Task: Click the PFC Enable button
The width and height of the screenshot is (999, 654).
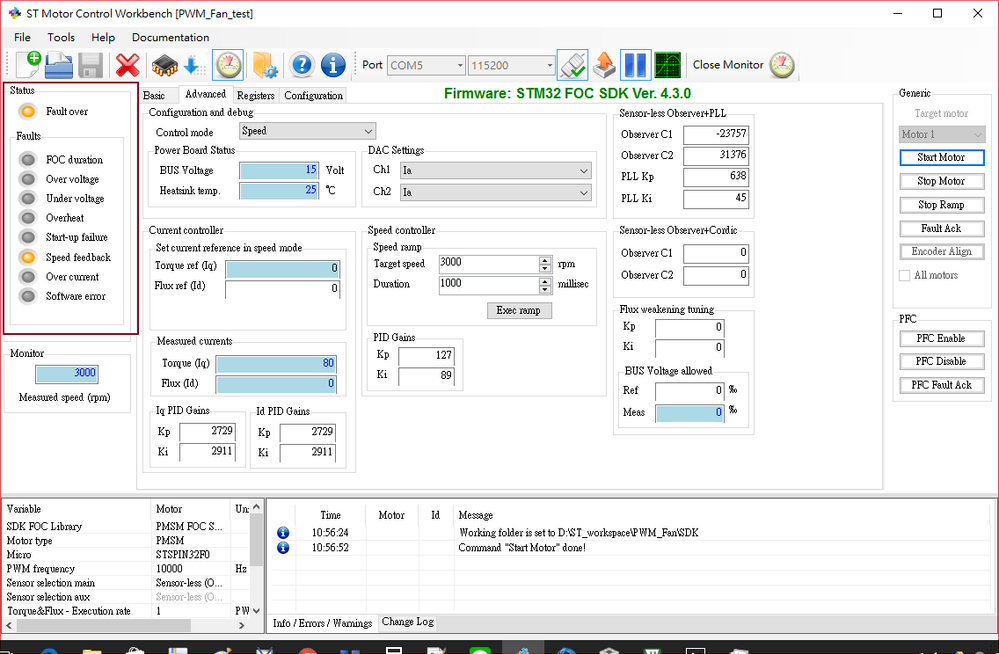Action: (x=942, y=338)
